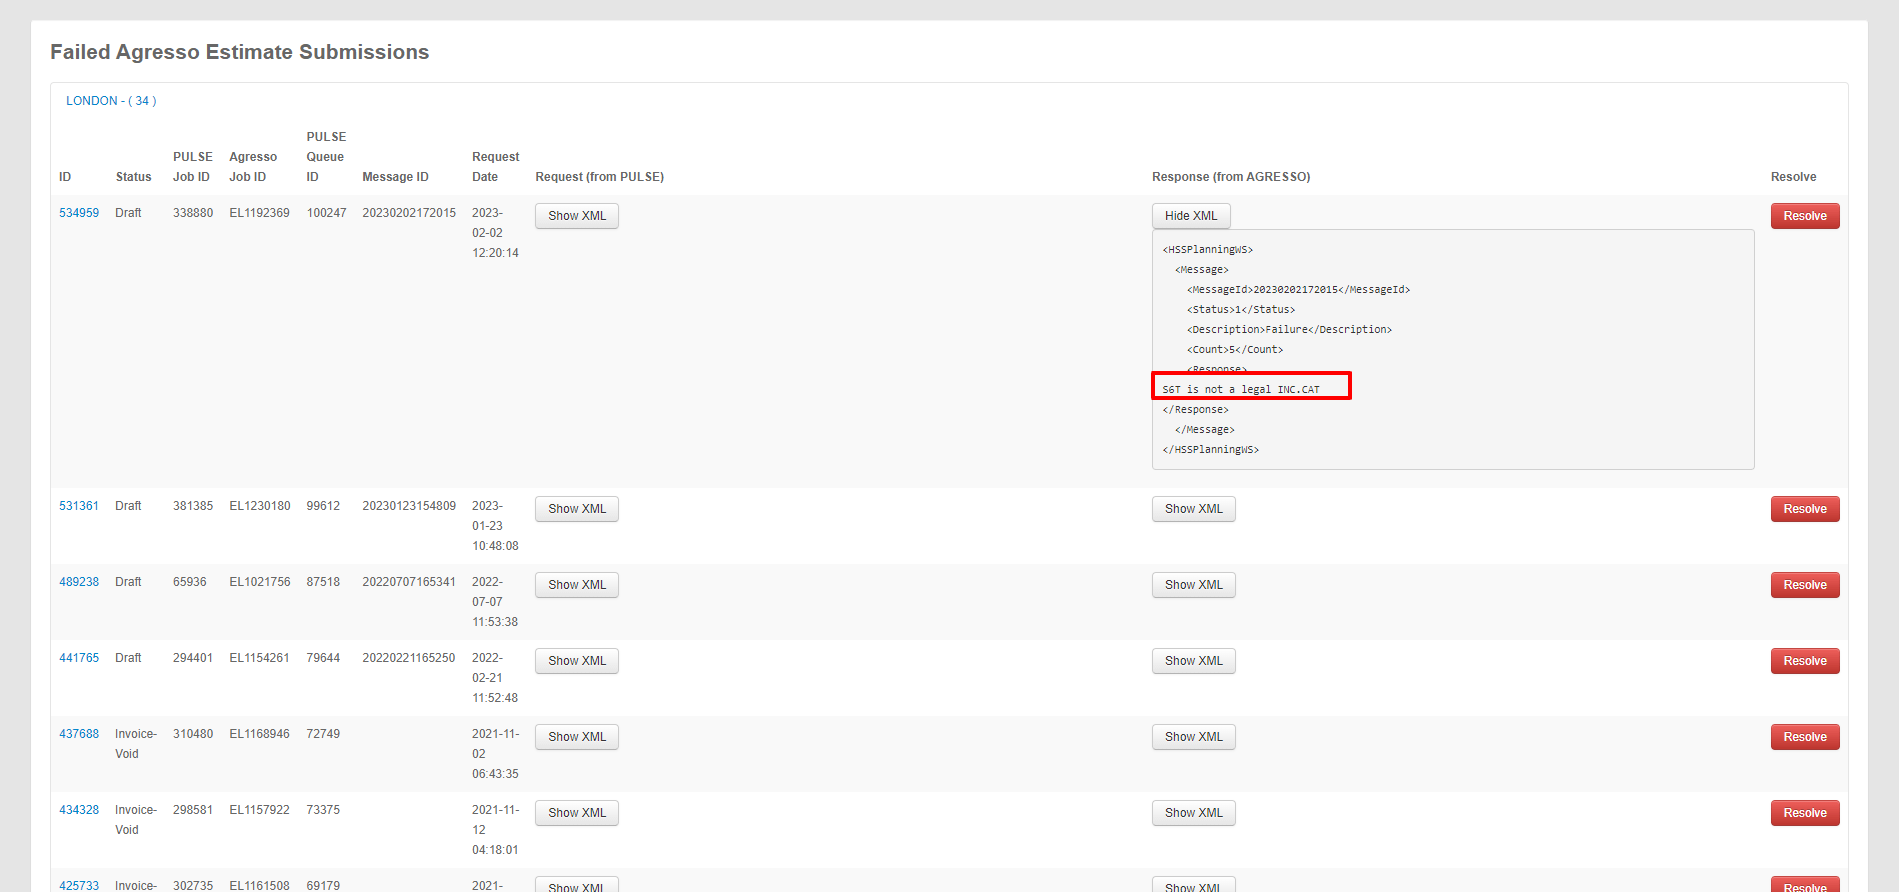Open submission ID 531361 link
1899x892 pixels.
point(79,506)
